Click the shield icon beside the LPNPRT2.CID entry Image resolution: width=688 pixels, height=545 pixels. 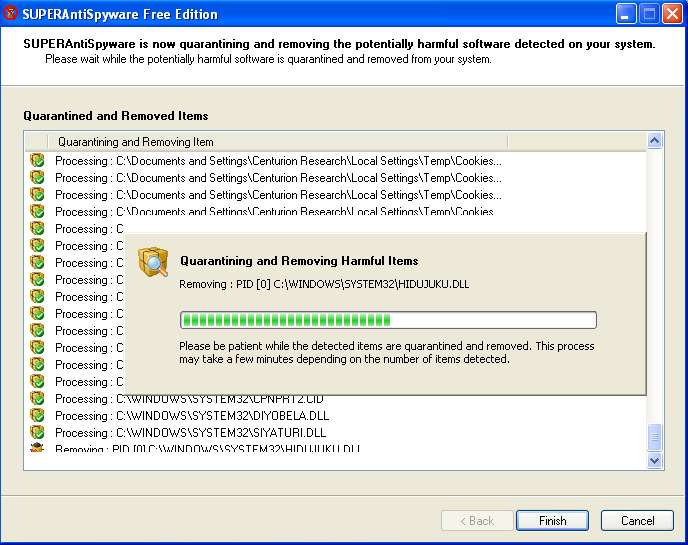tap(37, 399)
